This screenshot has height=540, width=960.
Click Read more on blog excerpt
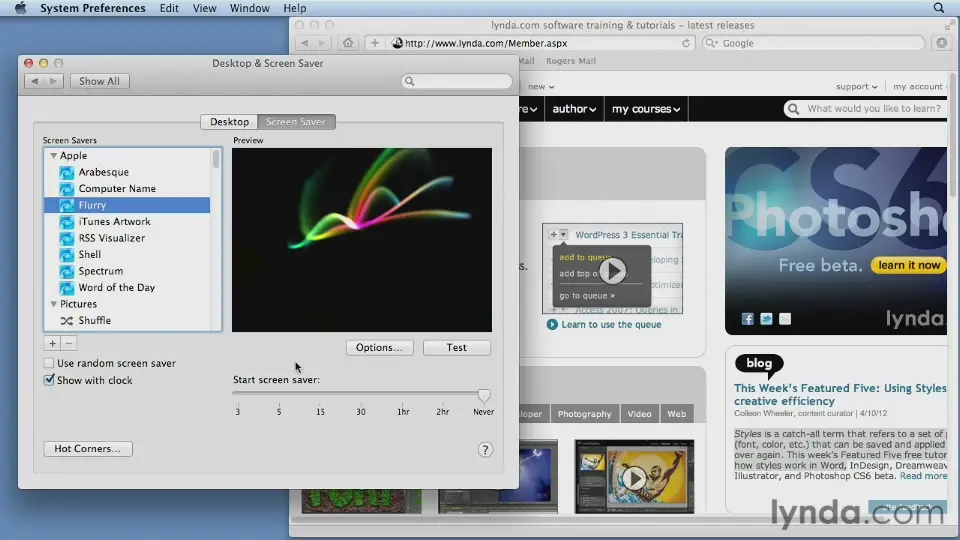tap(923, 476)
